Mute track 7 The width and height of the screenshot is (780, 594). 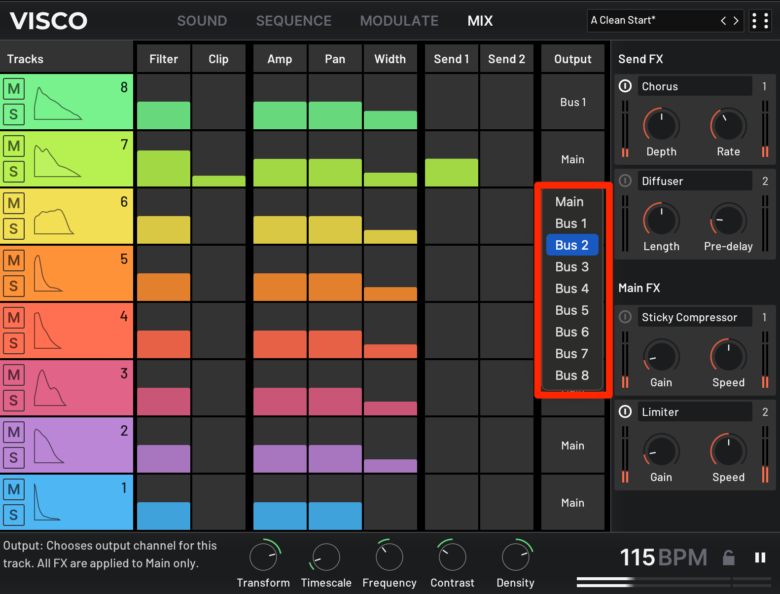[x=14, y=146]
